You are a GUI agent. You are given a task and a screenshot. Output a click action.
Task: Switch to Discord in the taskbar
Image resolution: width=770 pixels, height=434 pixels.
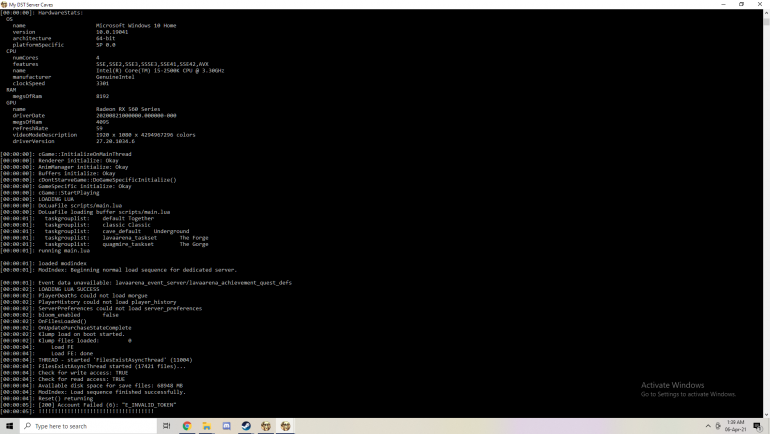pos(226,426)
